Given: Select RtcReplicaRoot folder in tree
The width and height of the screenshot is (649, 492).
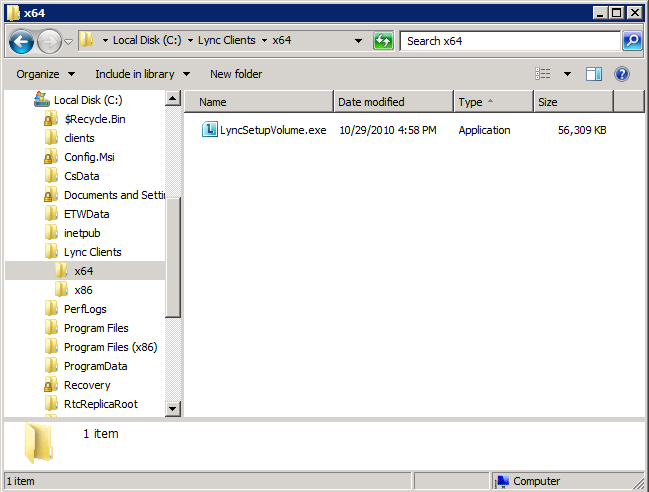Looking at the screenshot, I should [101, 405].
